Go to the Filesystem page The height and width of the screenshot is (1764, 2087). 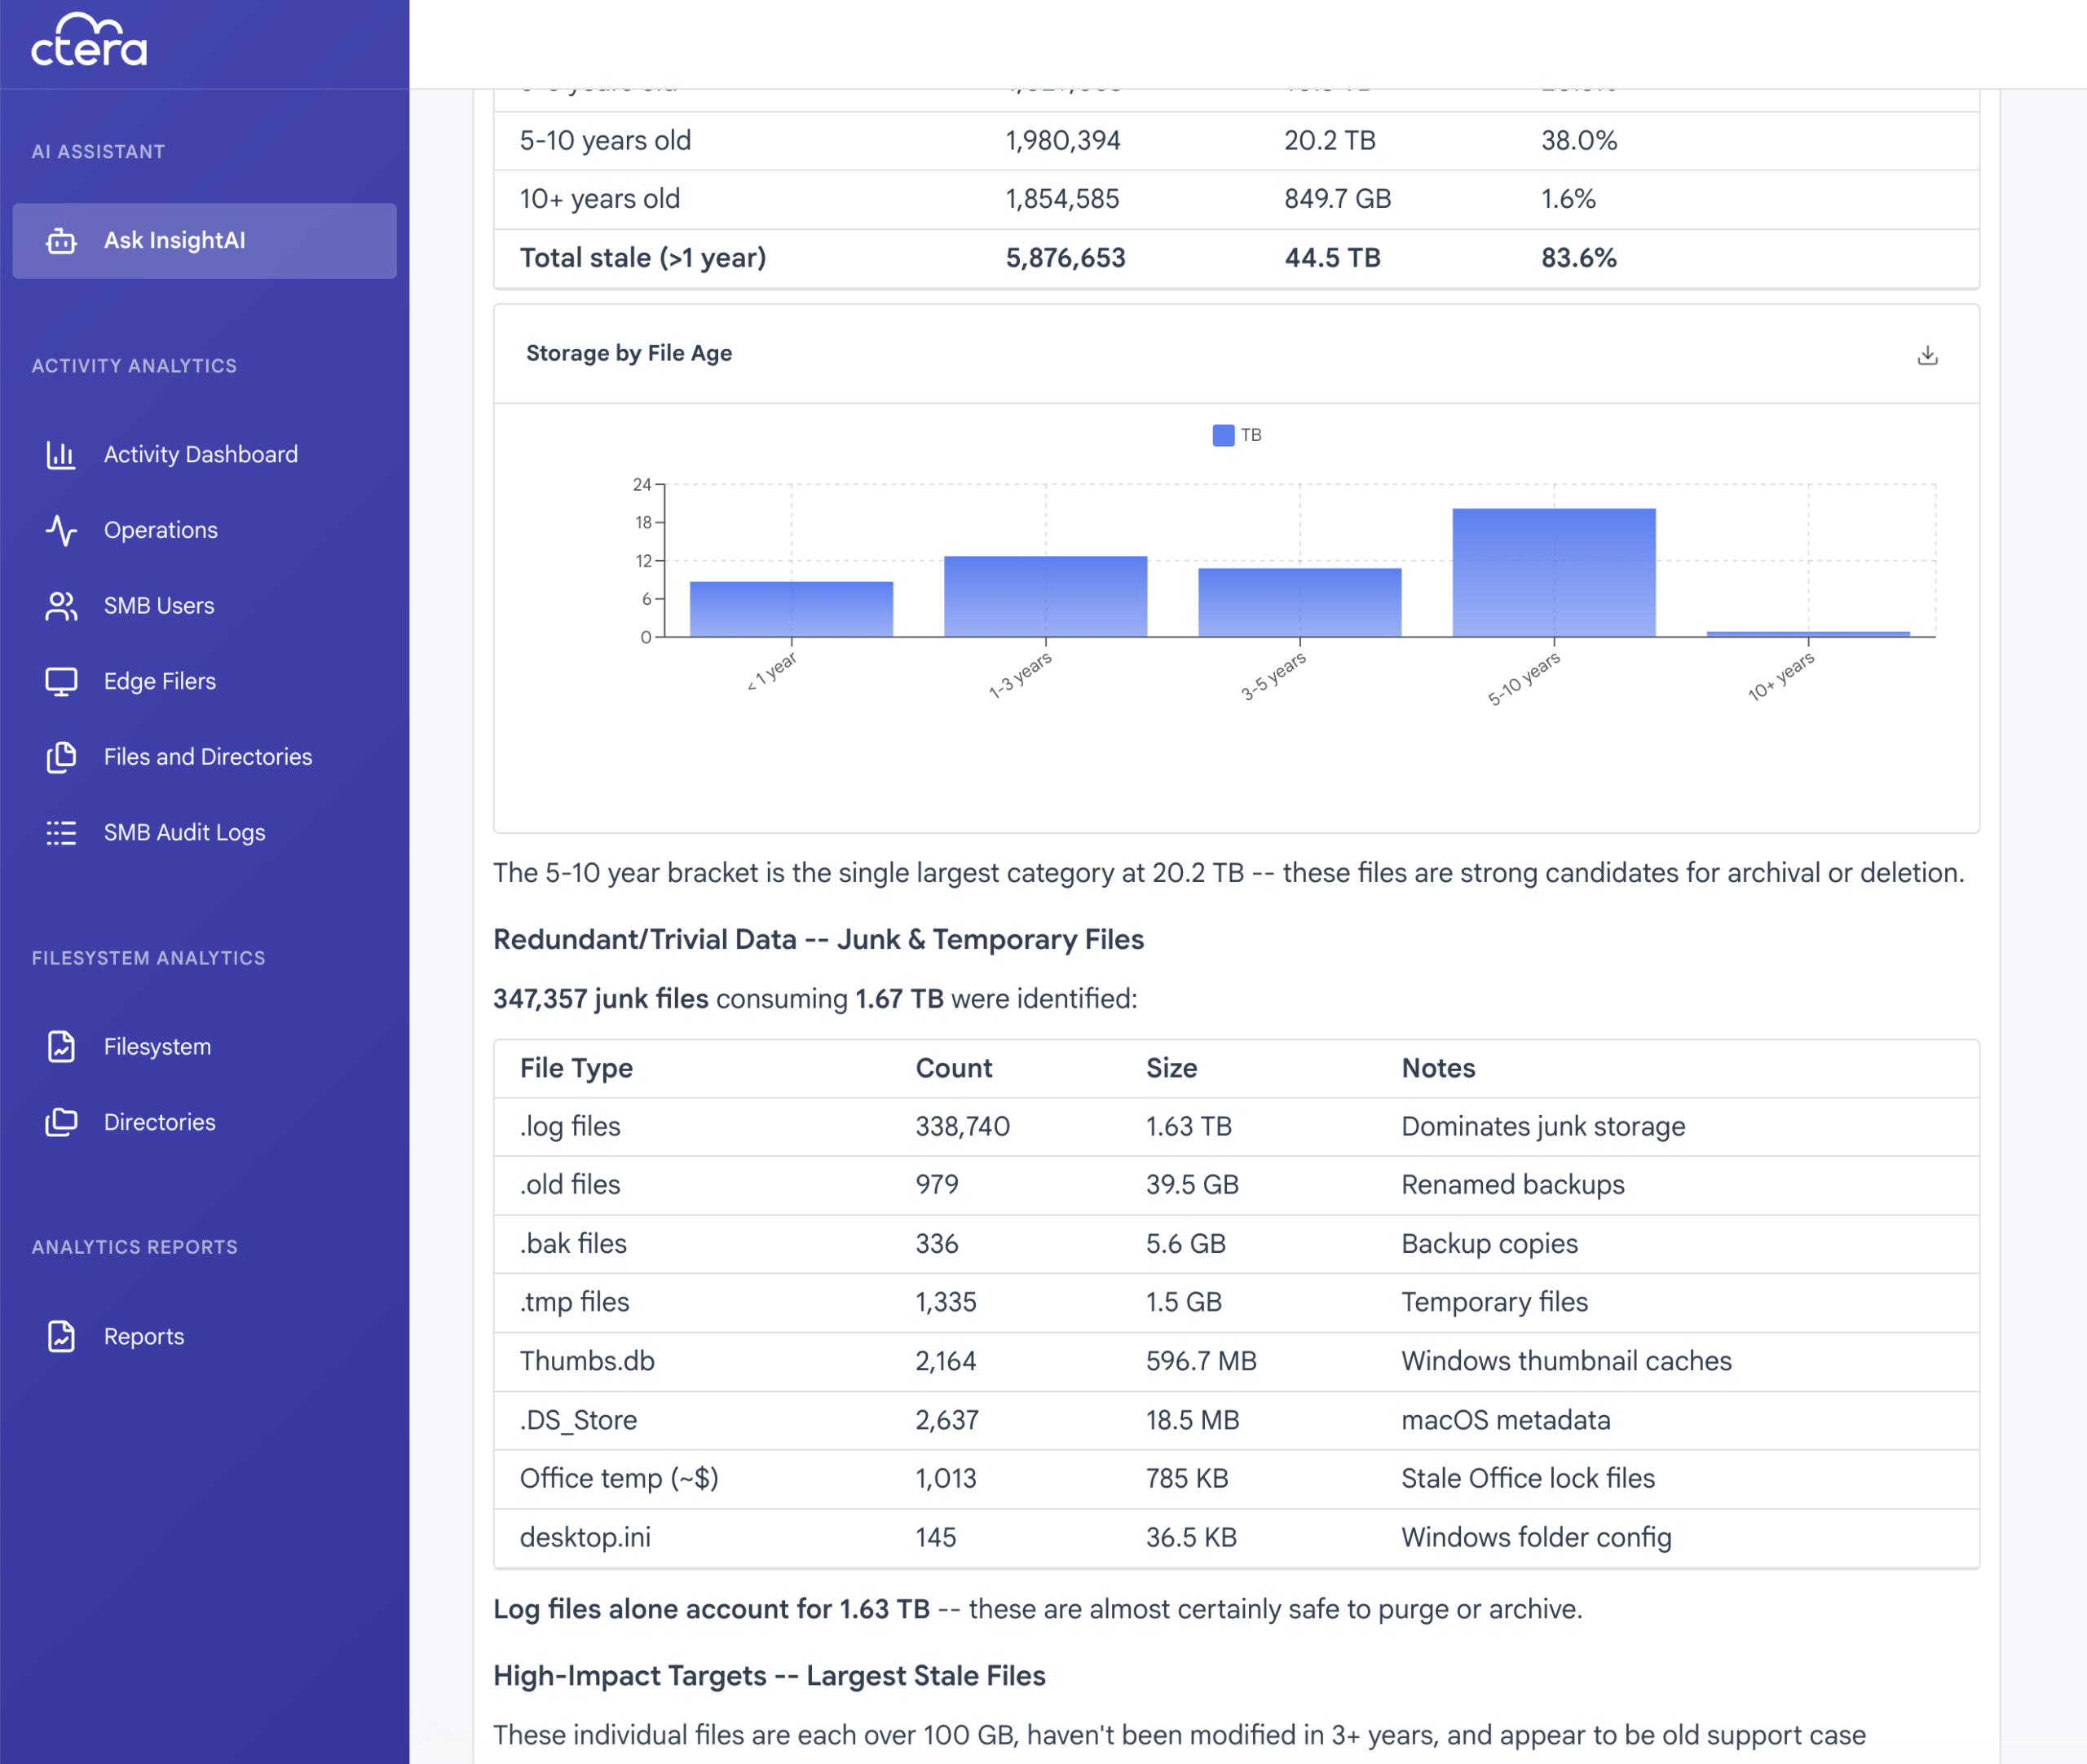tap(157, 1047)
